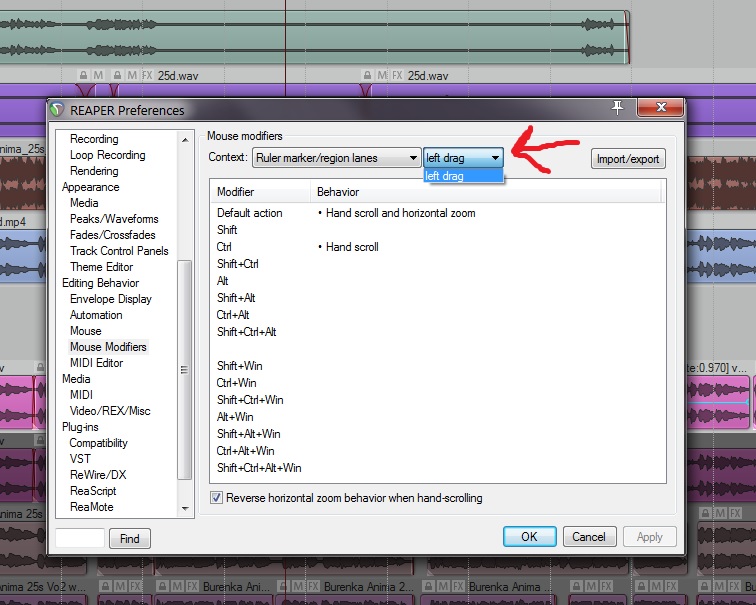Viewport: 756px width, 605px height.
Task: Open Video/REX/Misc settings
Action: point(110,411)
